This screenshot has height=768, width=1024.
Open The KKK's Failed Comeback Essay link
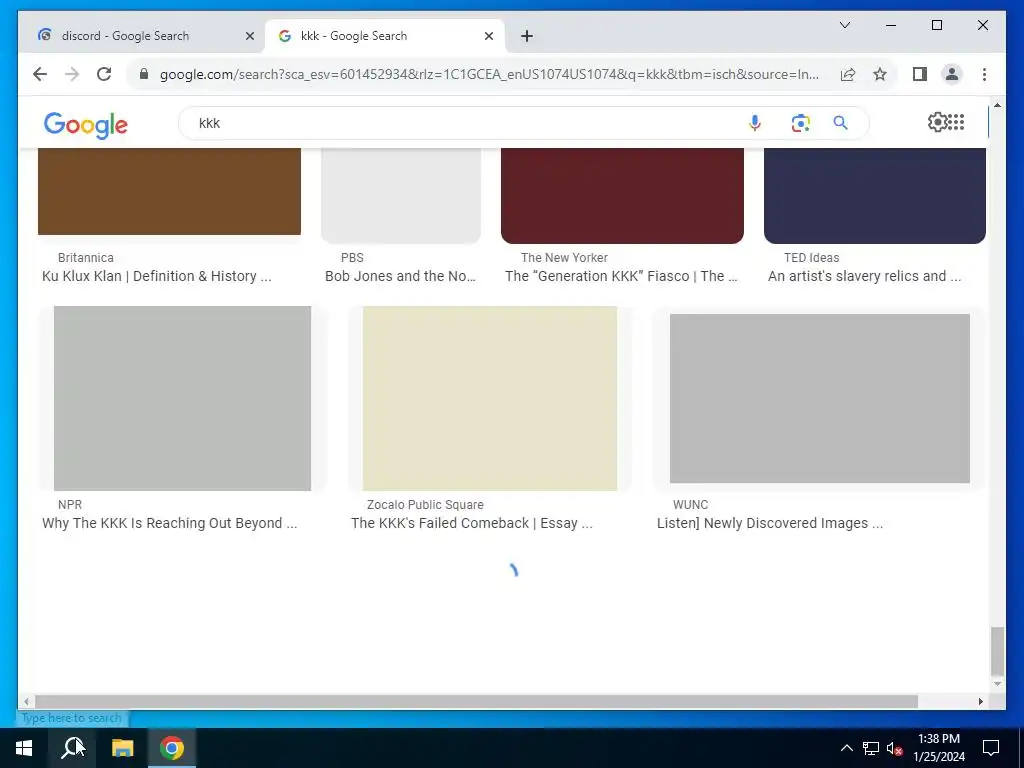click(472, 523)
